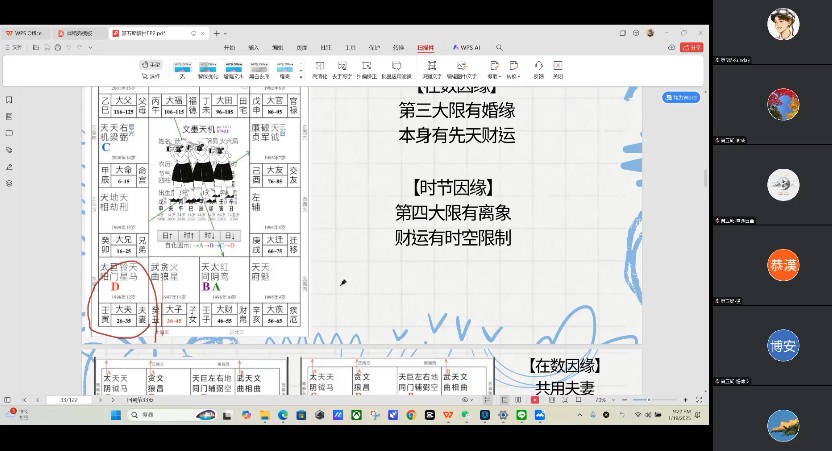The image size is (832, 451).
Task: Switch to the open PDF document tab
Action: [148, 33]
